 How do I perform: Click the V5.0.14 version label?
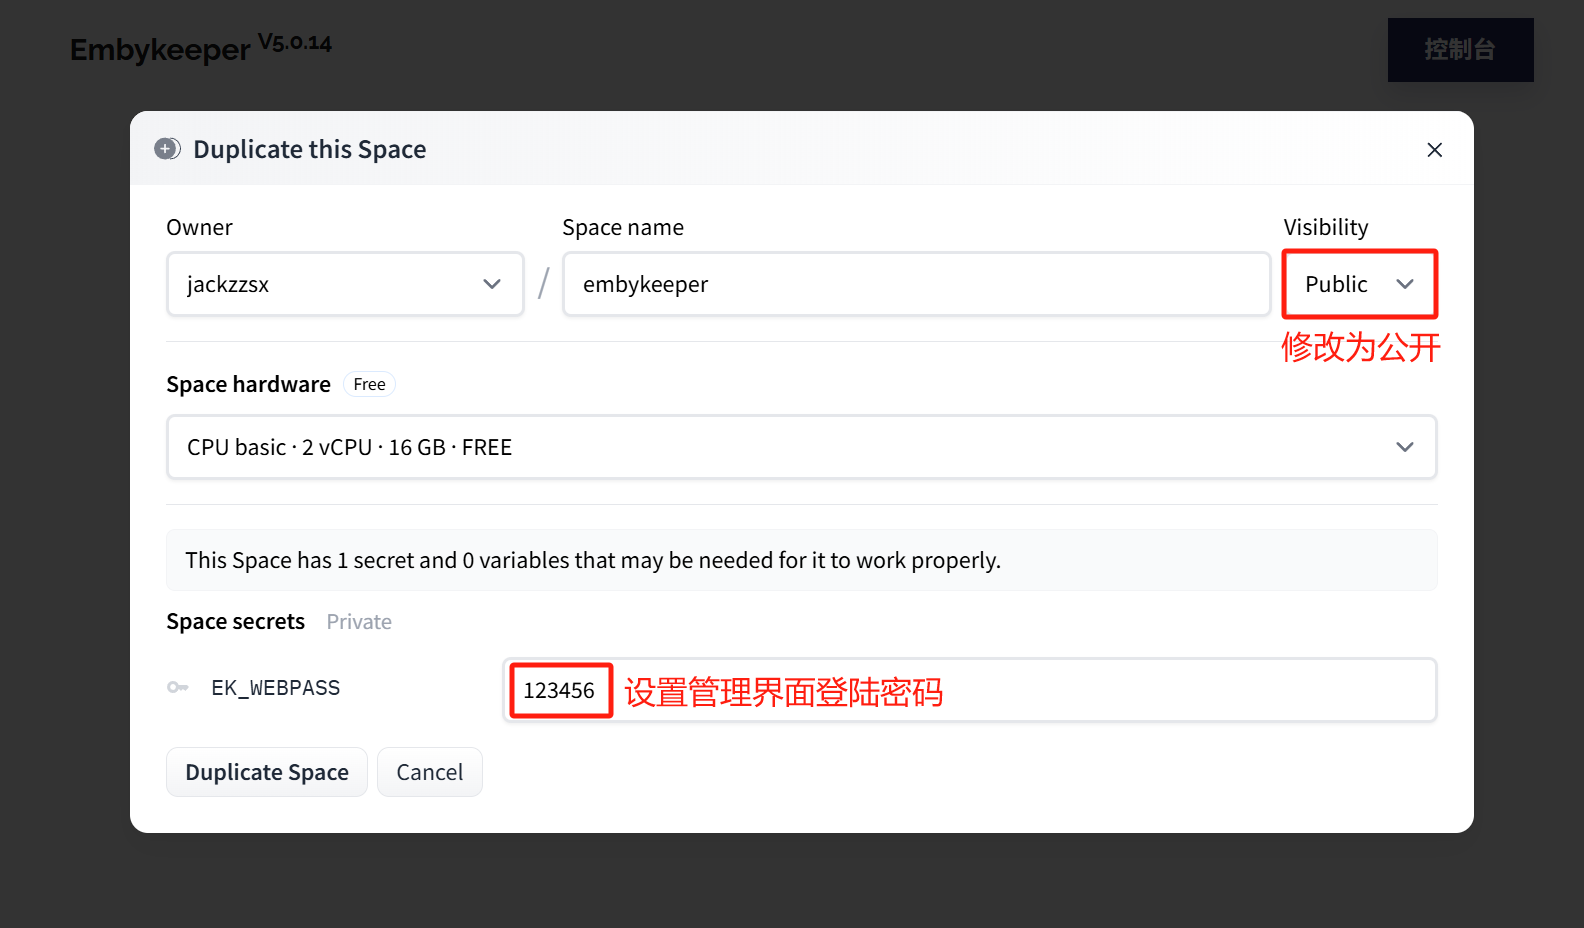coord(295,43)
